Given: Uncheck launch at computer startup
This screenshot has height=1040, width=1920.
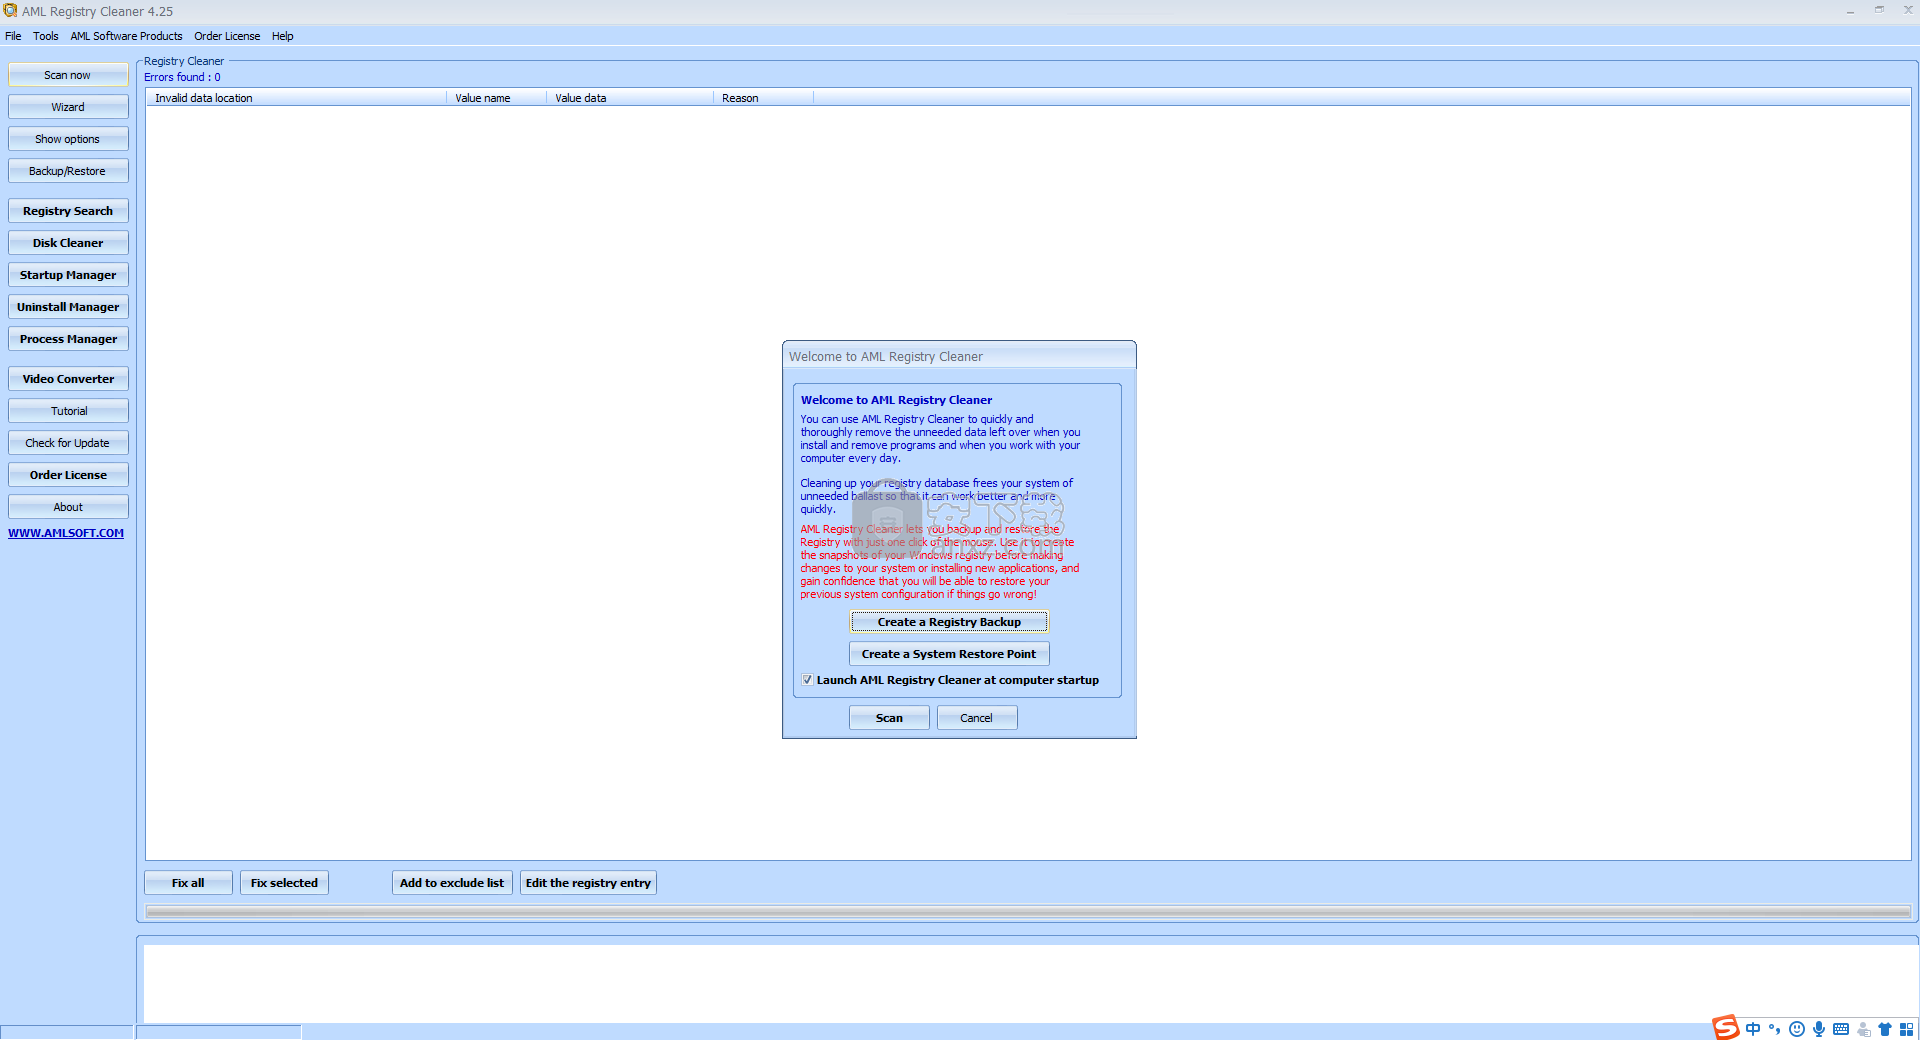Looking at the screenshot, I should (x=807, y=680).
